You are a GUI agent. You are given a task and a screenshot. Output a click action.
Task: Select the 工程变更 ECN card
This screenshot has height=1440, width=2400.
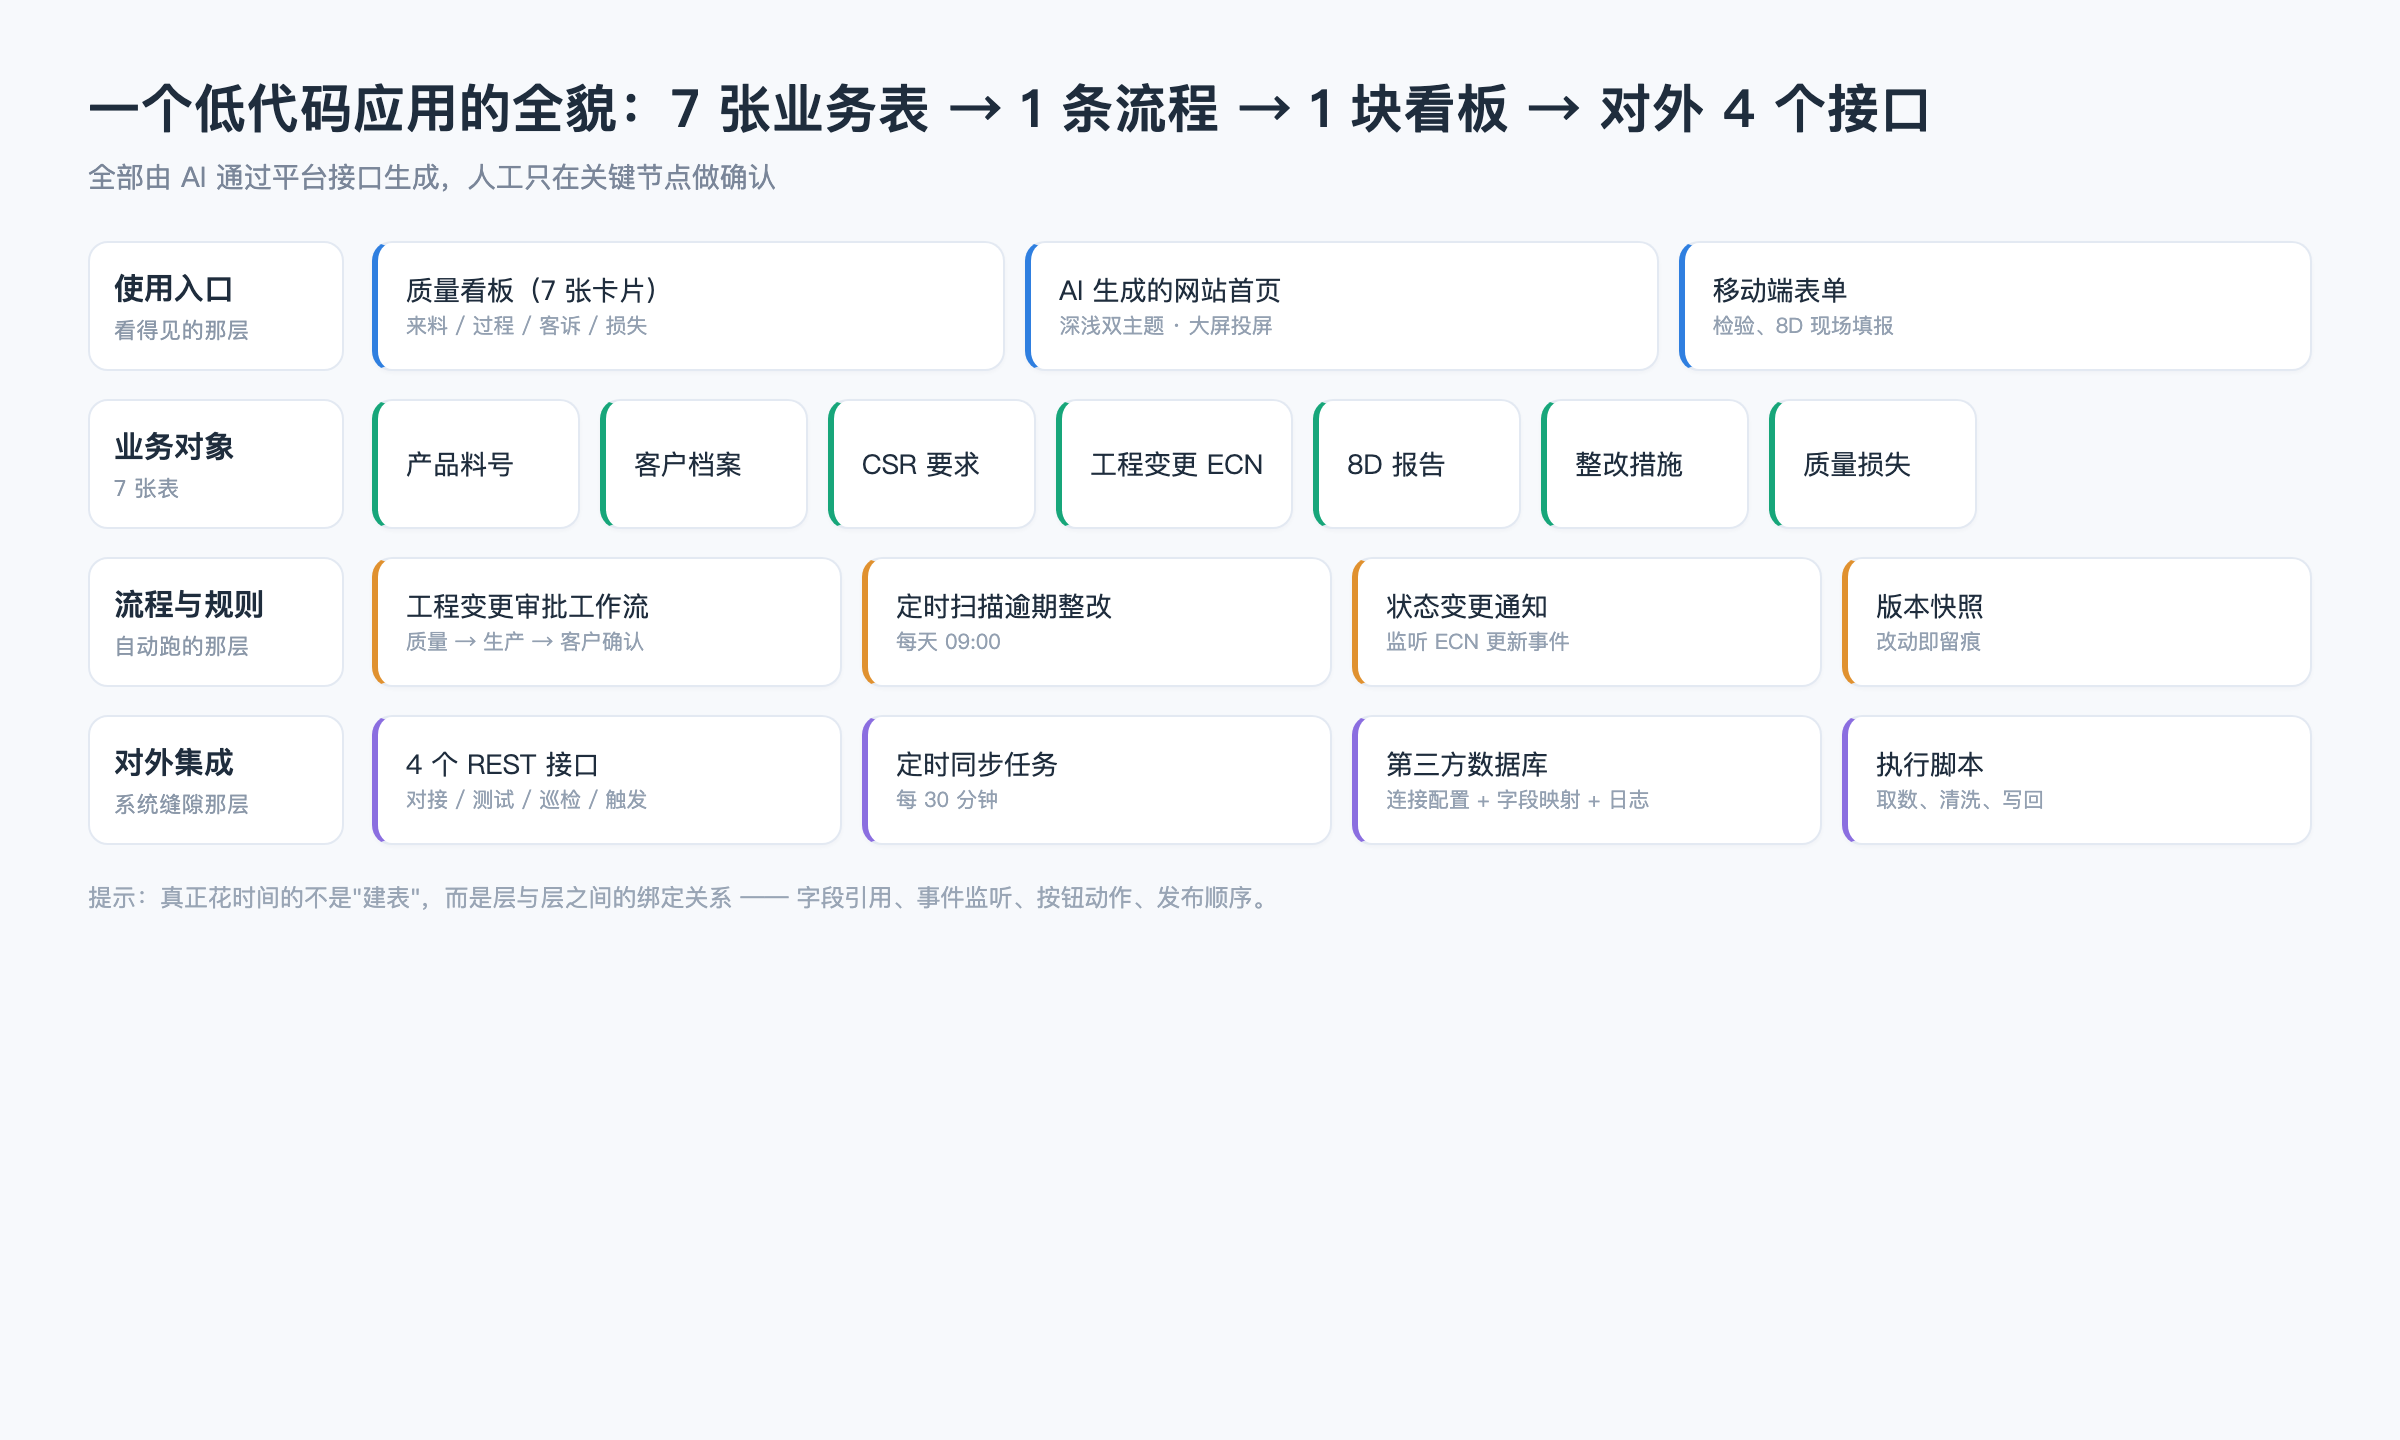pos(1174,464)
